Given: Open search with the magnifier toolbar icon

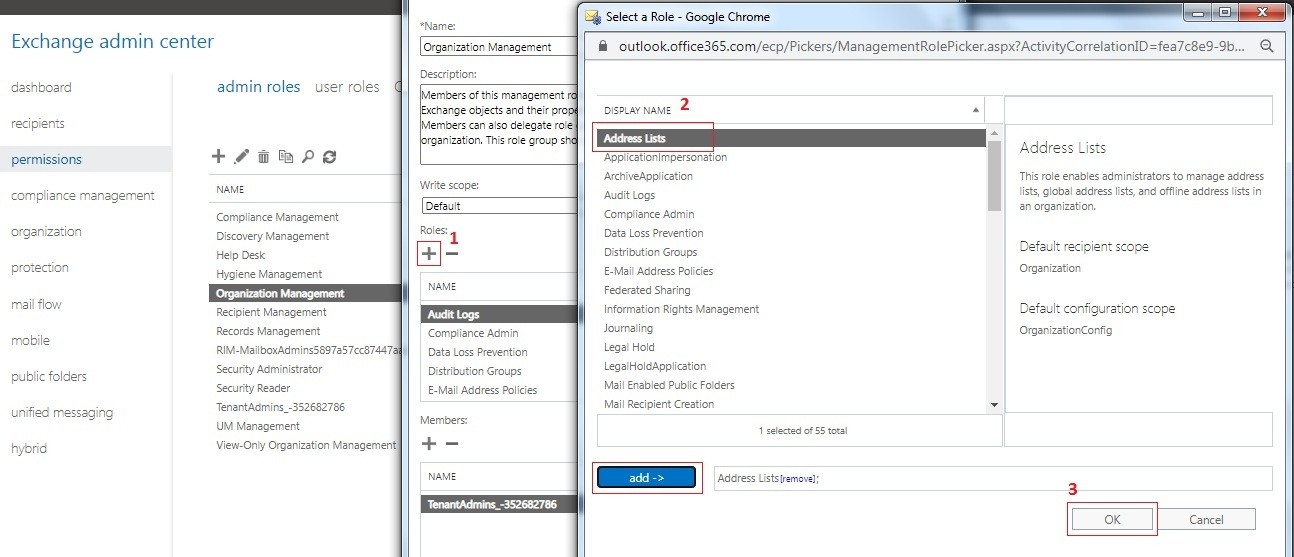Looking at the screenshot, I should 308,156.
